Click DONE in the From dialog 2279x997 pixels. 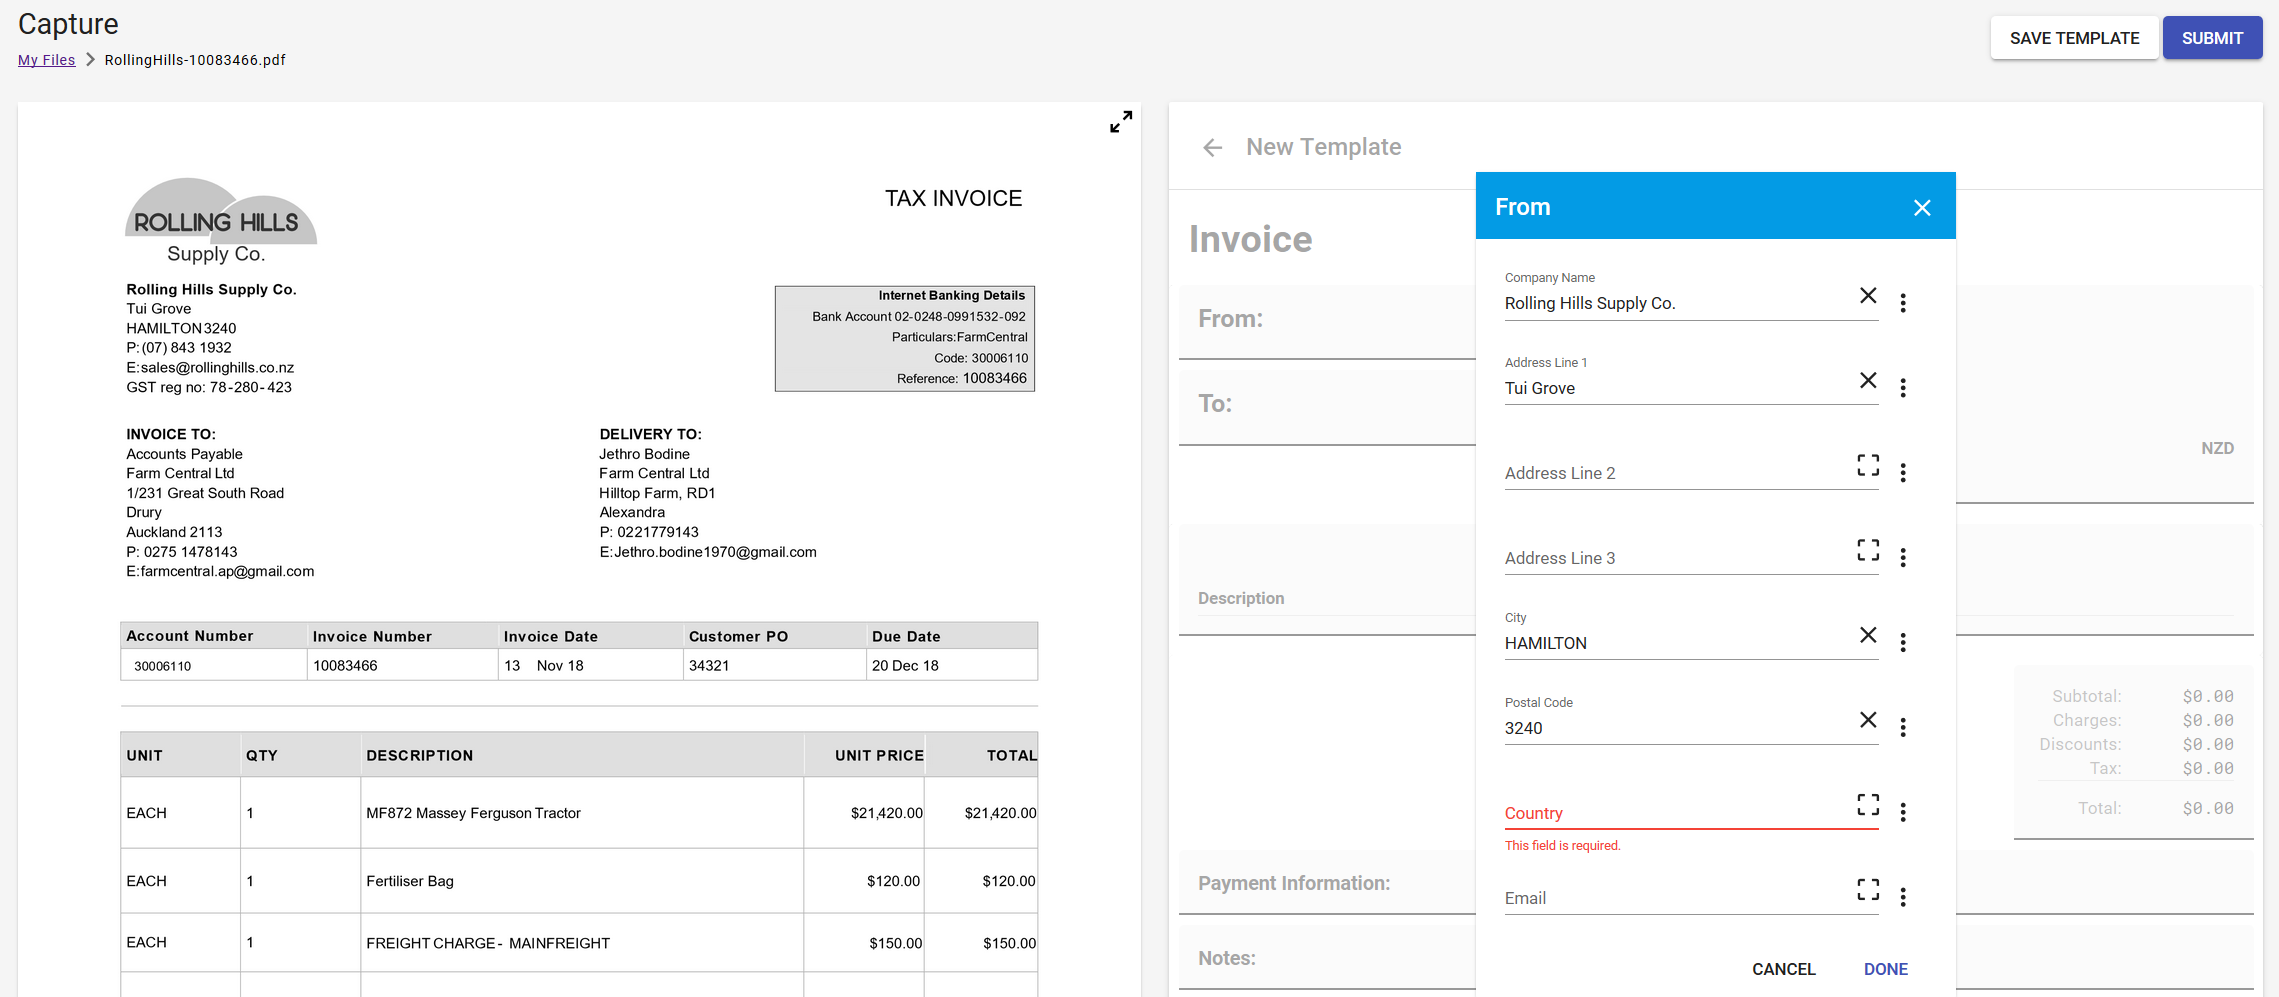(x=1885, y=969)
